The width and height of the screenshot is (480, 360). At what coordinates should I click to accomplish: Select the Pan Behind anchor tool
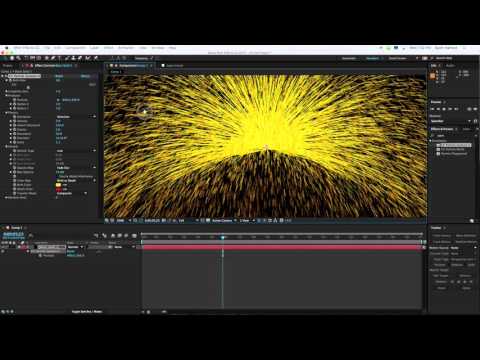tap(39, 58)
